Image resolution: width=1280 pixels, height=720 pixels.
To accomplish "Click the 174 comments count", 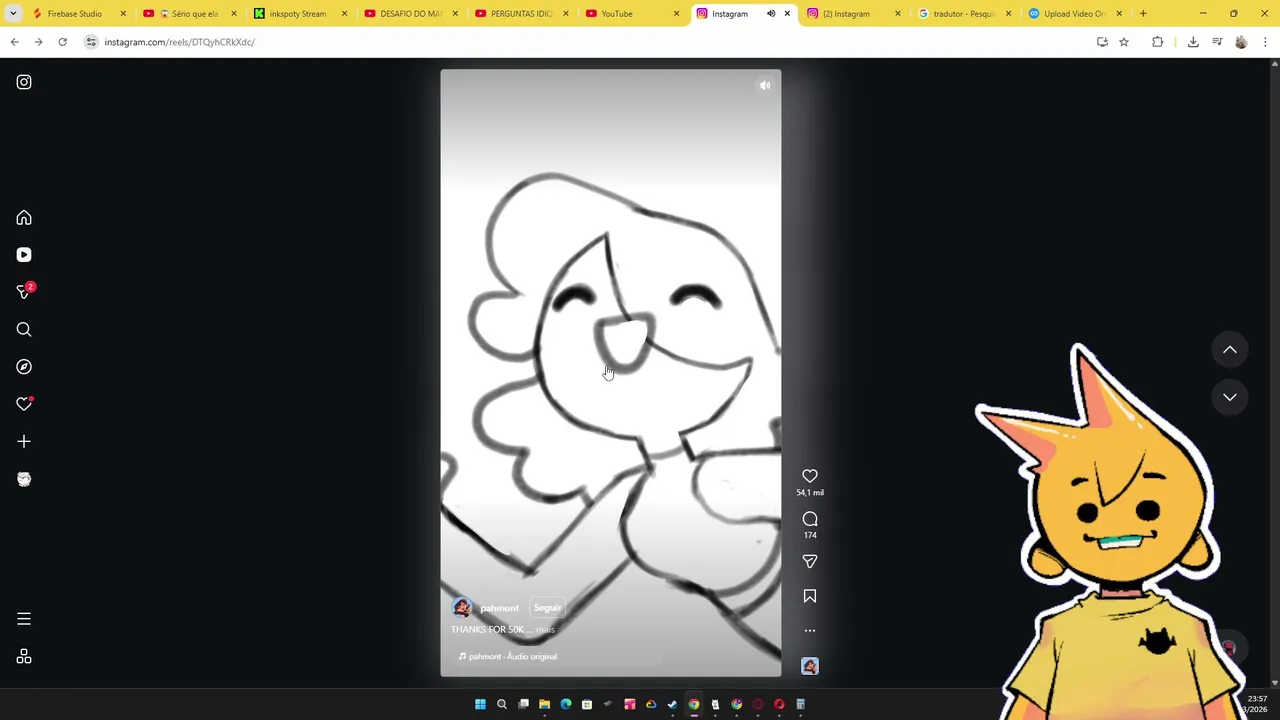I will 810,535.
